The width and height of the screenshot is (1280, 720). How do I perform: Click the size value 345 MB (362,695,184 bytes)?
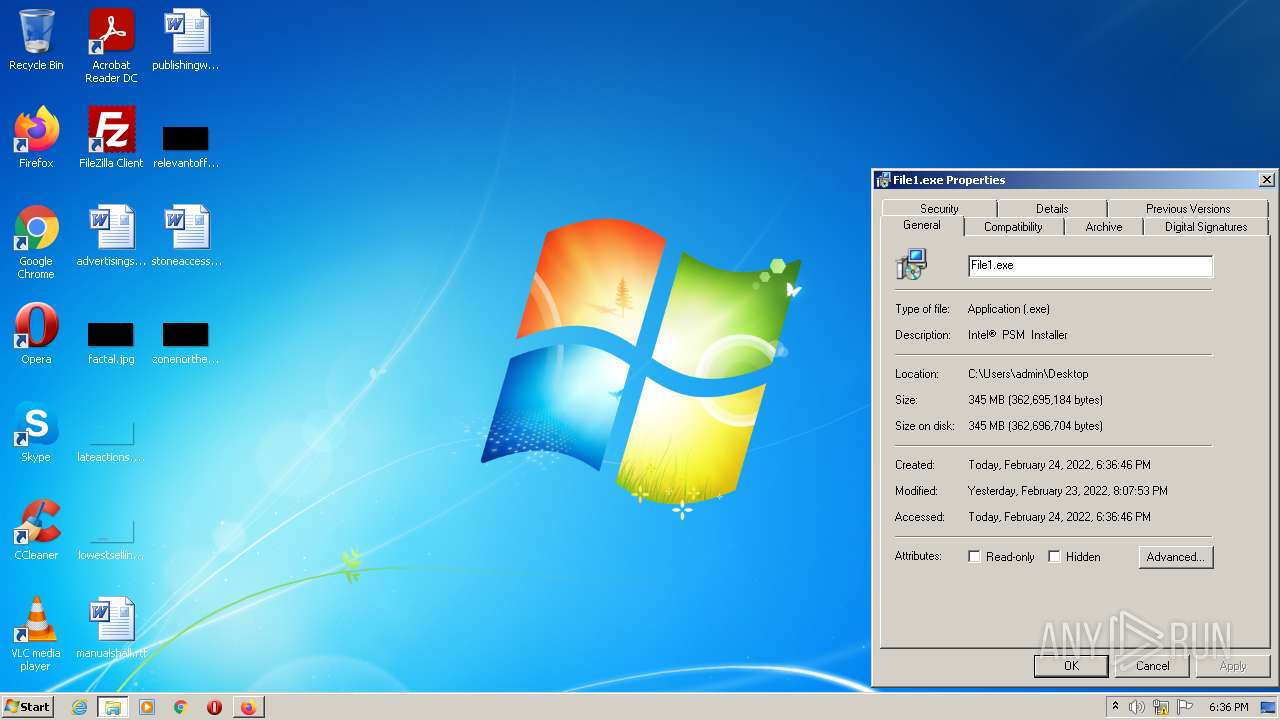click(x=1035, y=400)
